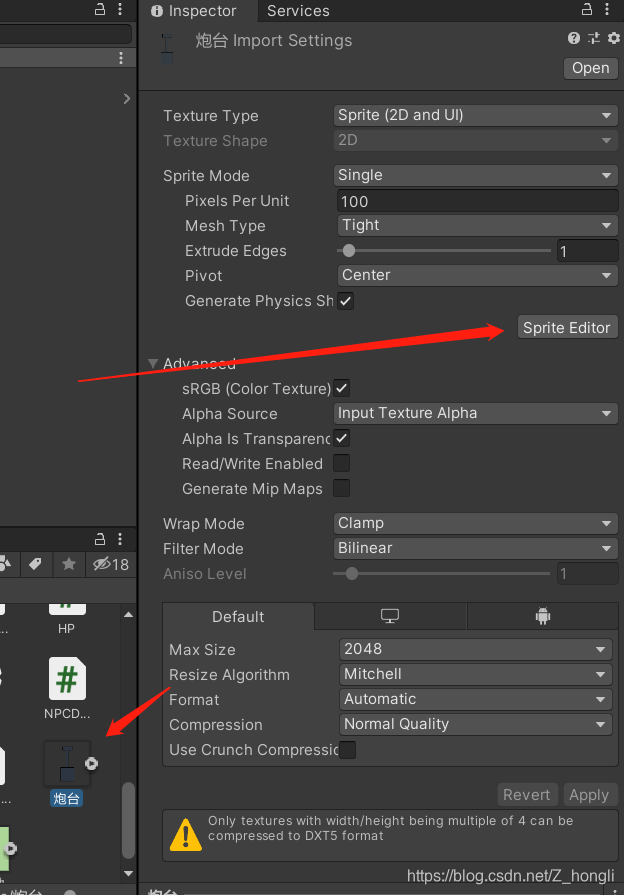Open upper-left panel kebab menu

pyautogui.click(x=120, y=9)
